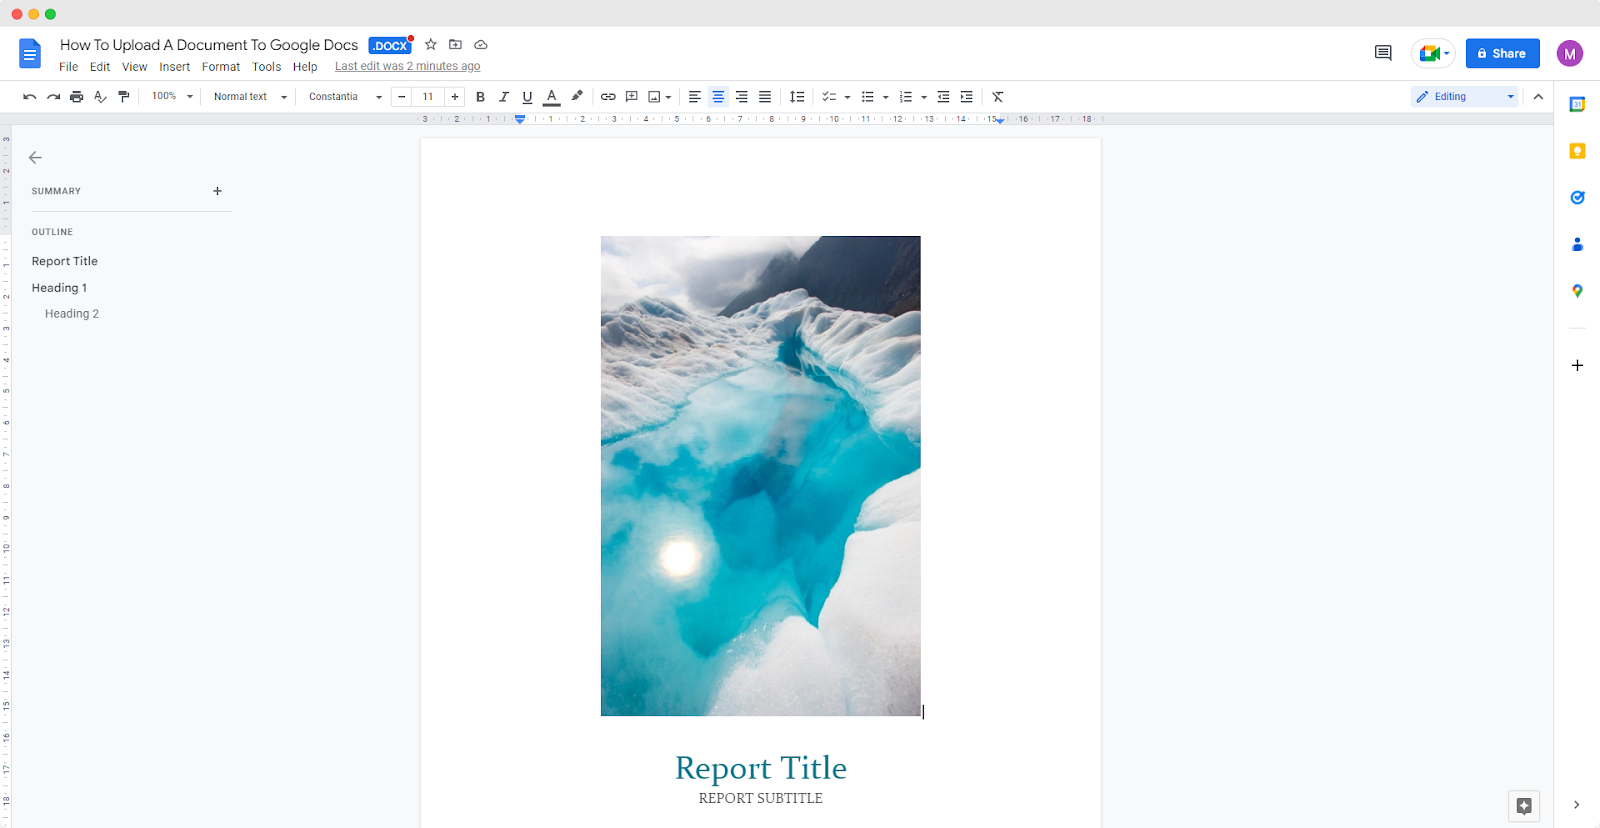
Task: Open Google Calendar side panel
Action: pyautogui.click(x=1577, y=104)
